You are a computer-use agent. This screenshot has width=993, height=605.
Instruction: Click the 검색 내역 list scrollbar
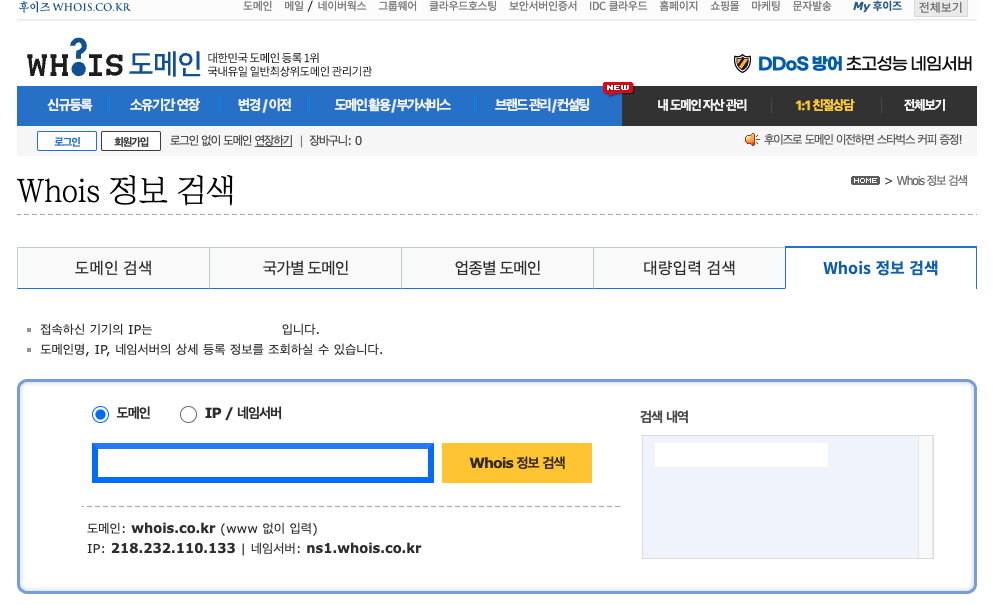(926, 497)
